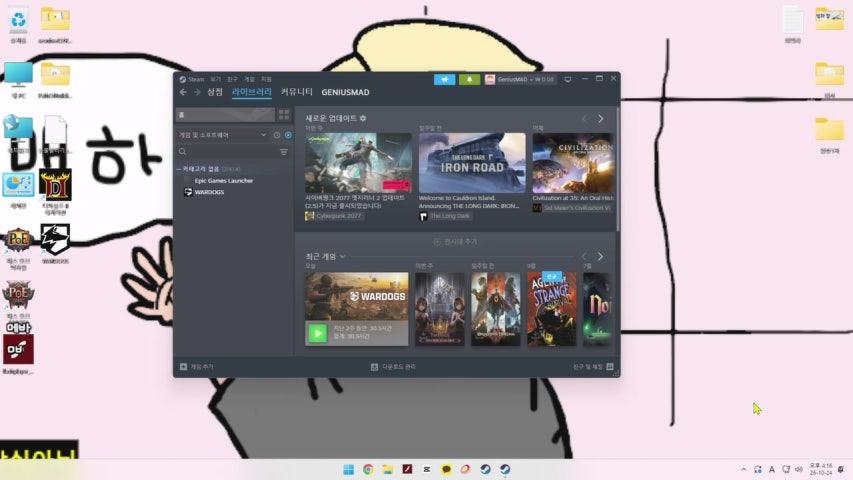Switch to collections grid view
Screen dimensions: 853x480
[x=284, y=114]
